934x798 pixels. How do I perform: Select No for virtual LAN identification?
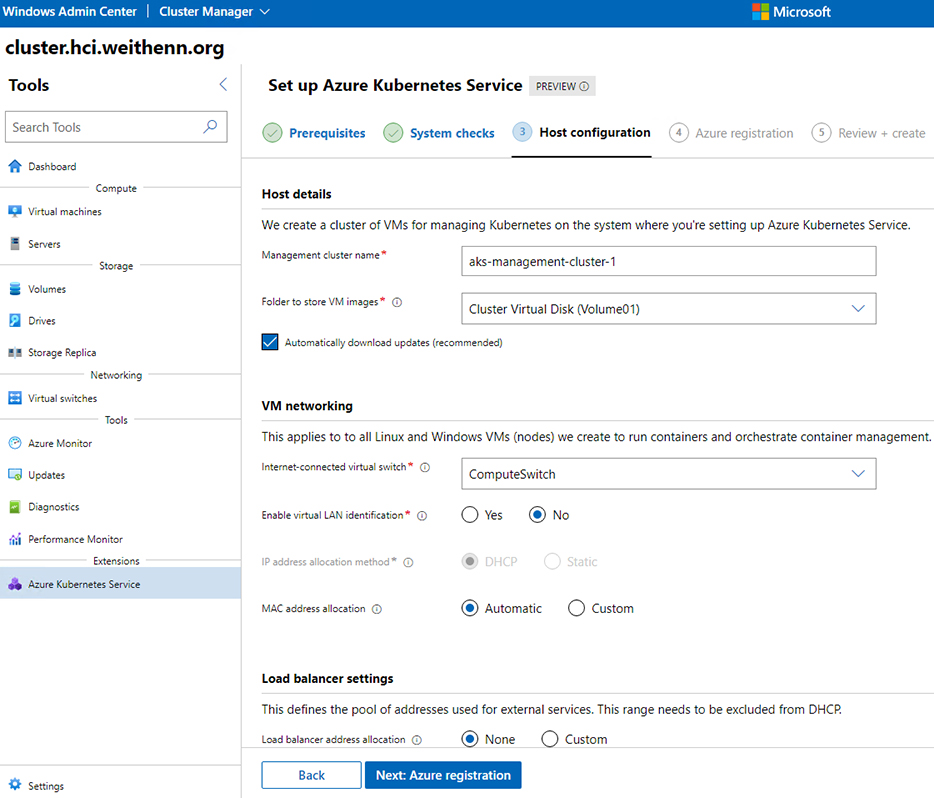pos(537,515)
